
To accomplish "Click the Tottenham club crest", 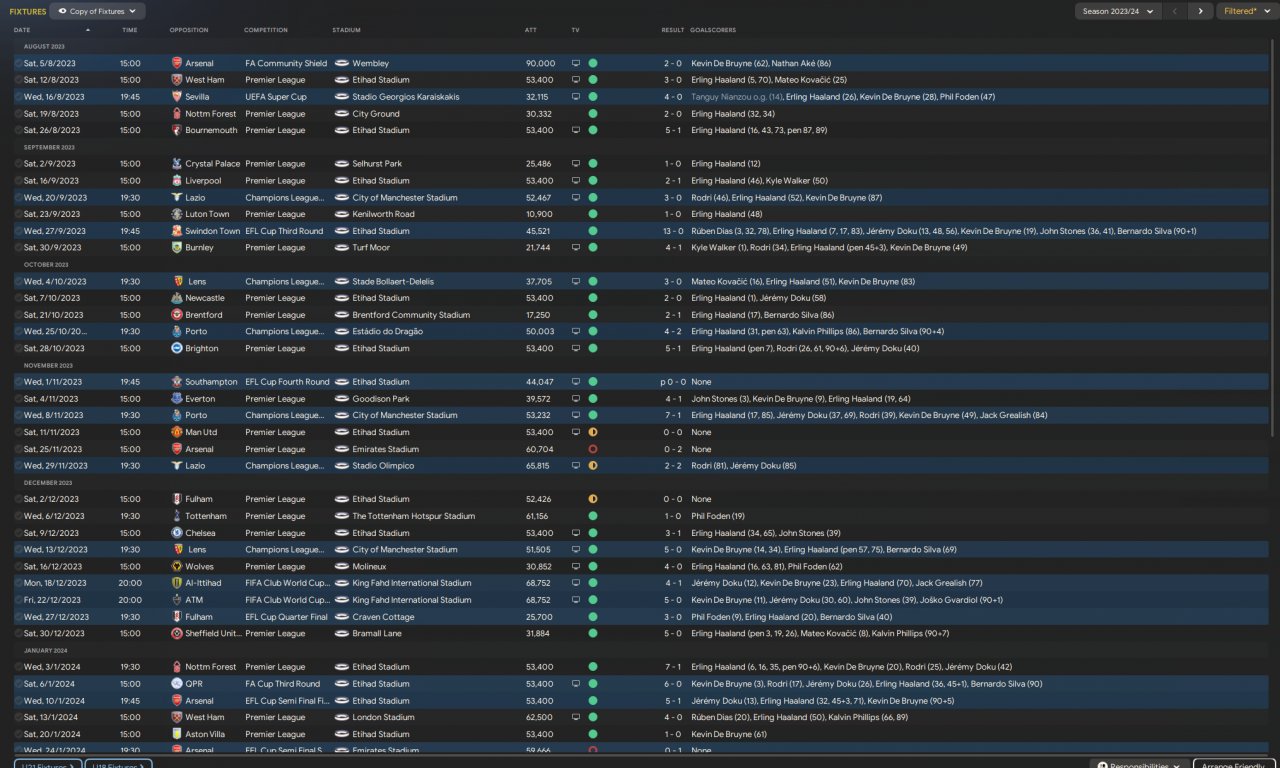I will pos(177,516).
